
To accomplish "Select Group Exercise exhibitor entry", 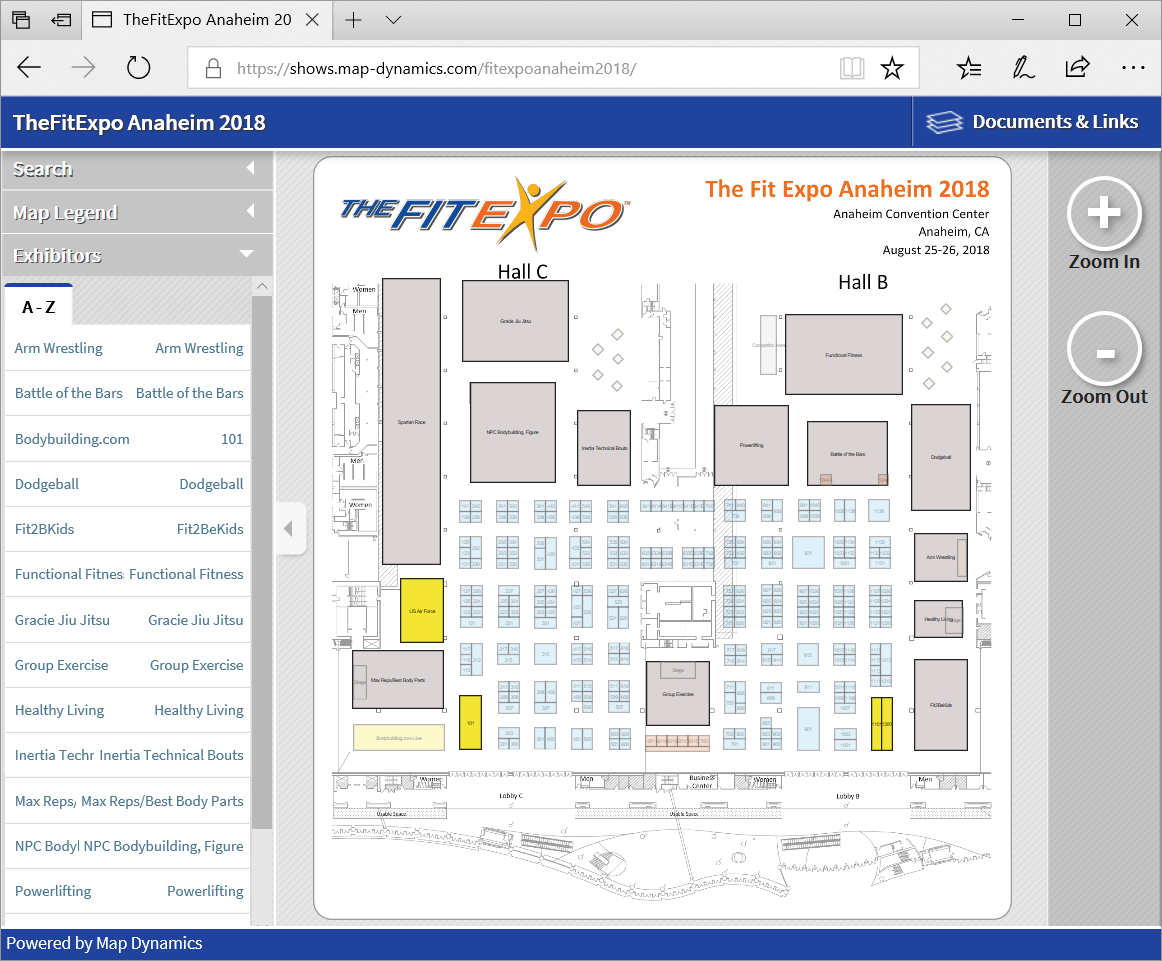I will 128,665.
